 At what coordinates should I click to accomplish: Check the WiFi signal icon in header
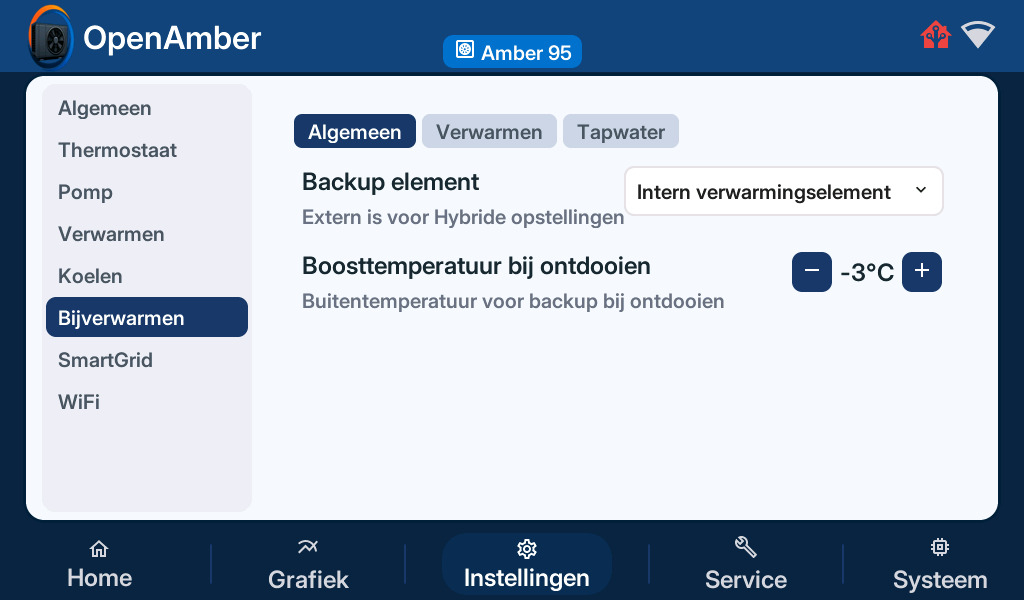[978, 35]
